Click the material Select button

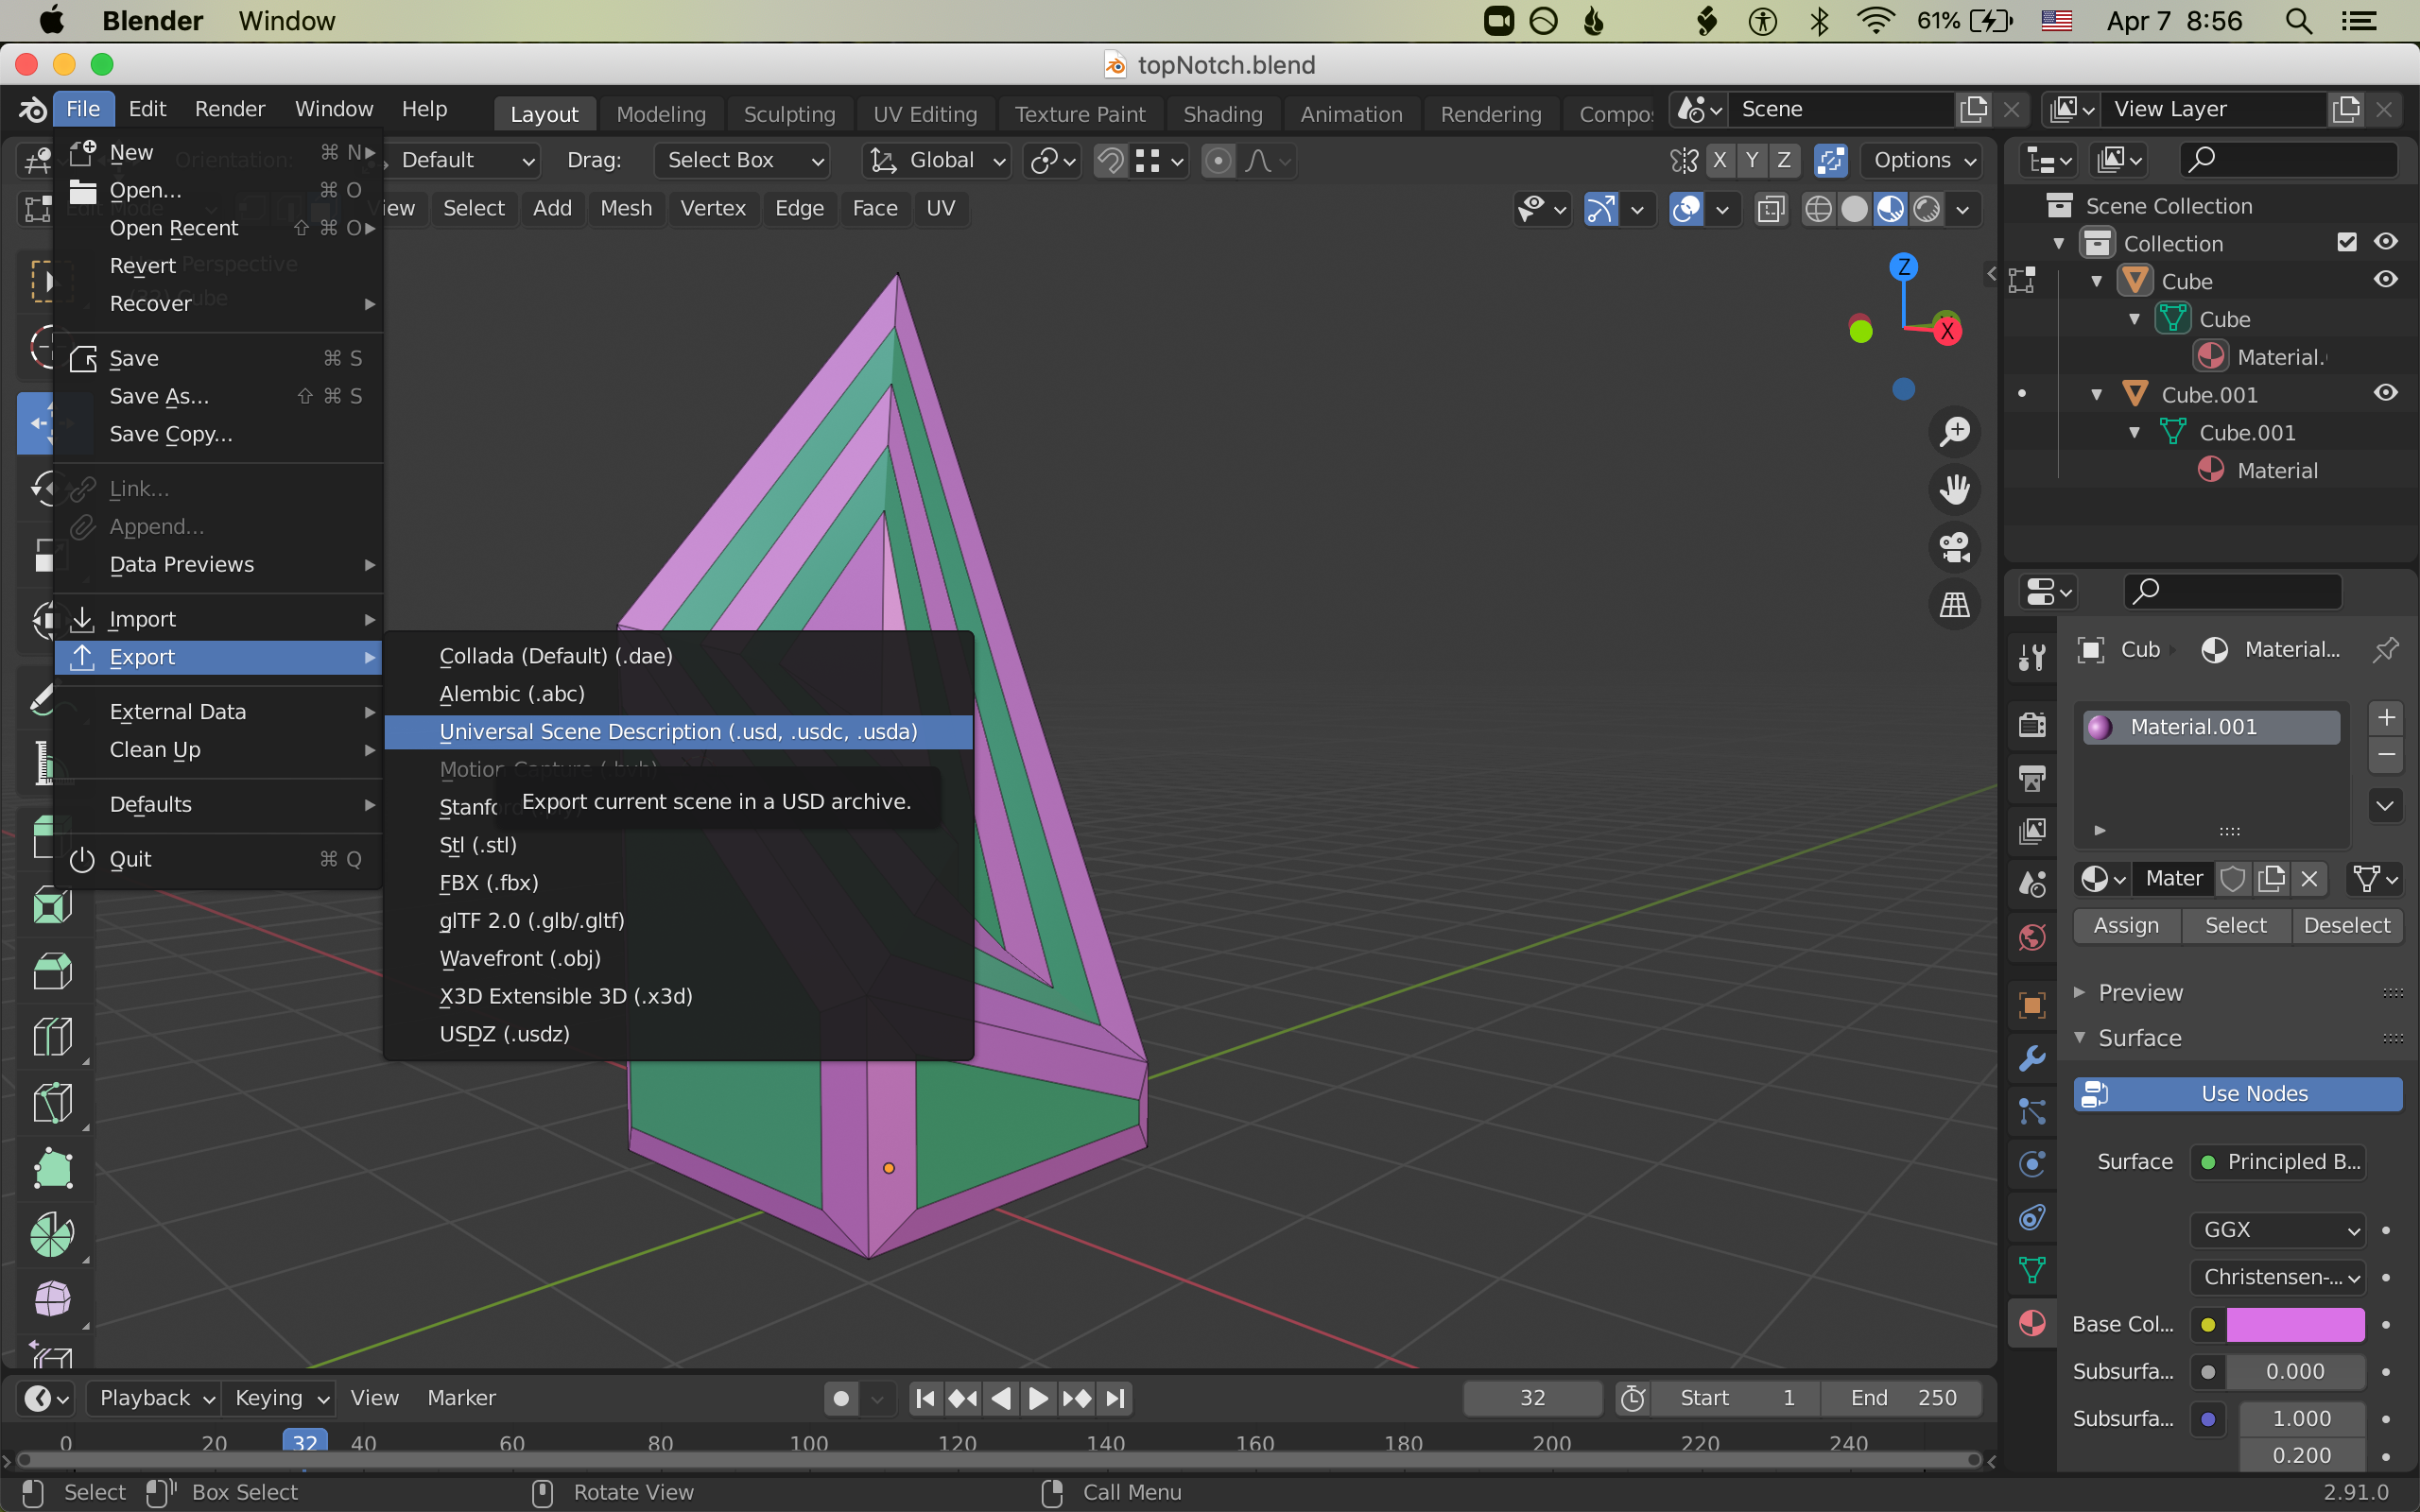2236,925
